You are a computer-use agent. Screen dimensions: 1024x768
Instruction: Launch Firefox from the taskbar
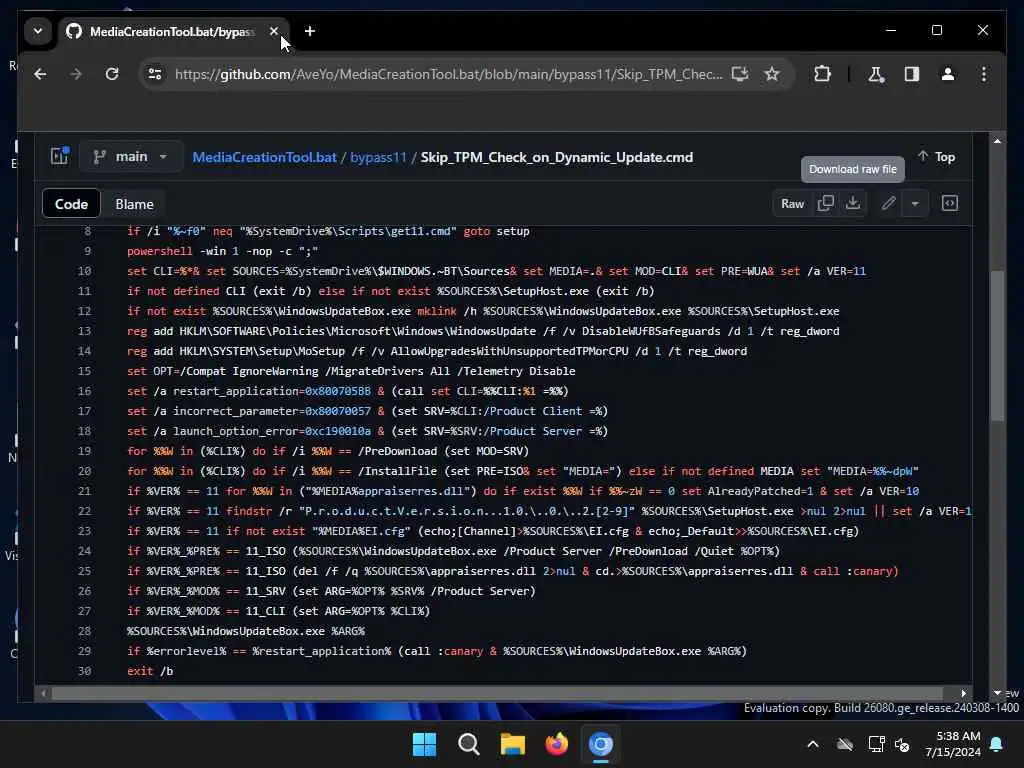click(x=556, y=744)
